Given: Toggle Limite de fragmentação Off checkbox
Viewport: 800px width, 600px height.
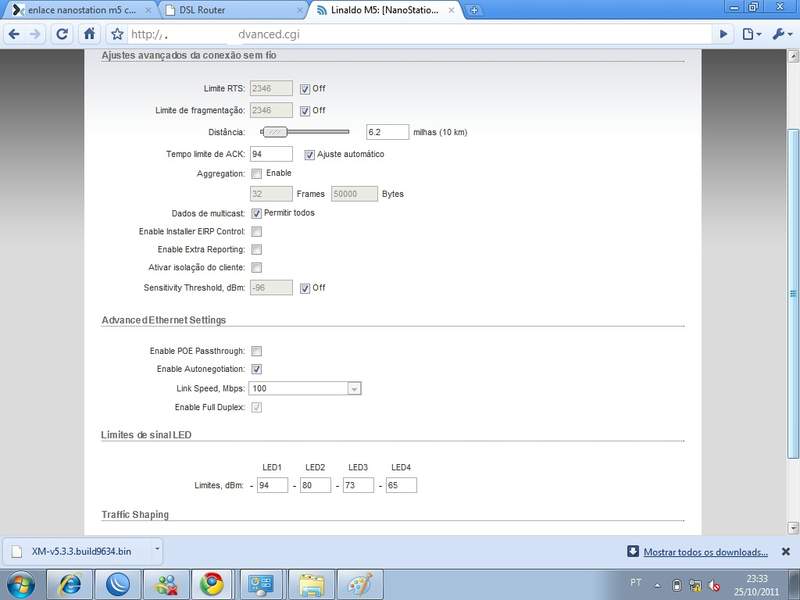Looking at the screenshot, I should click(x=305, y=111).
